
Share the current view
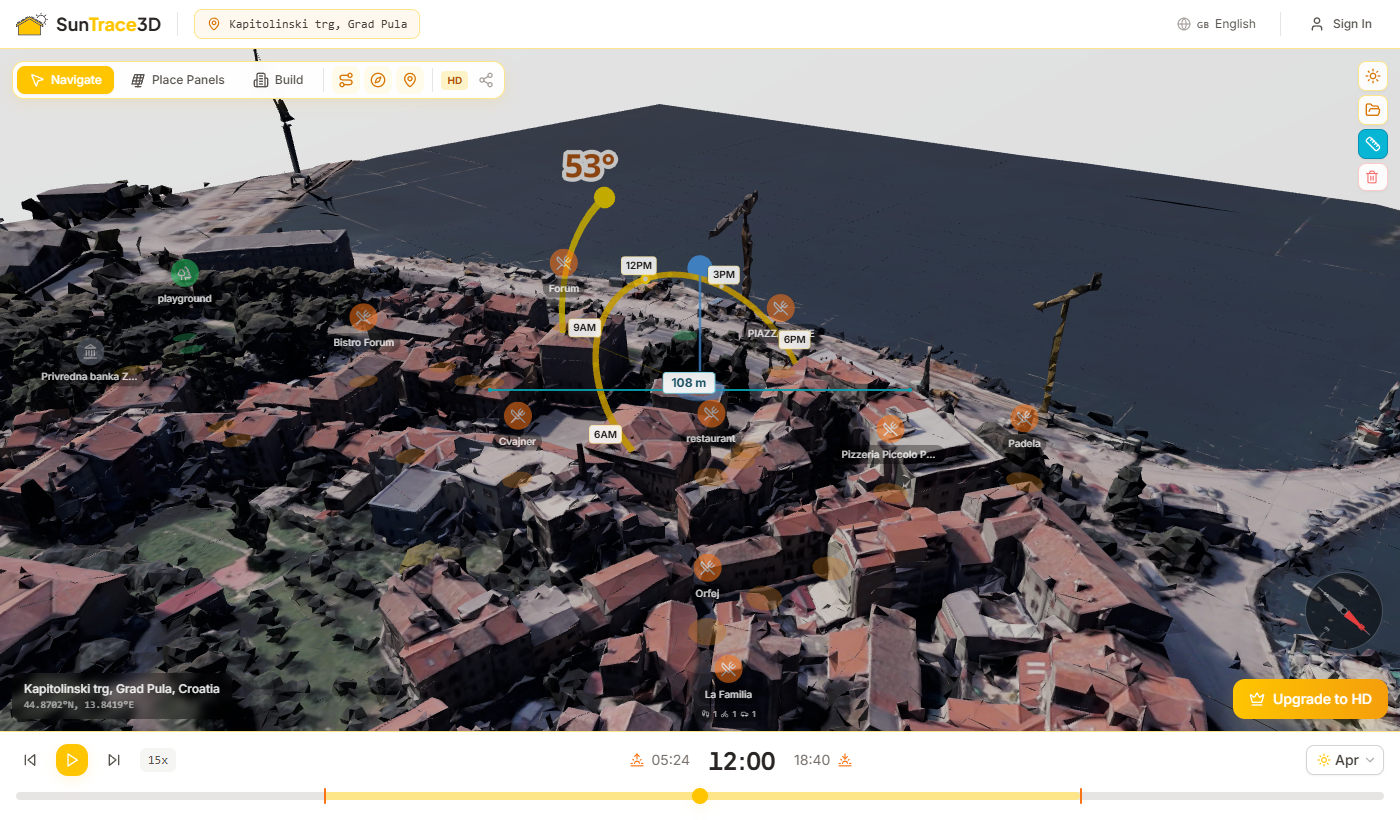[x=486, y=80]
